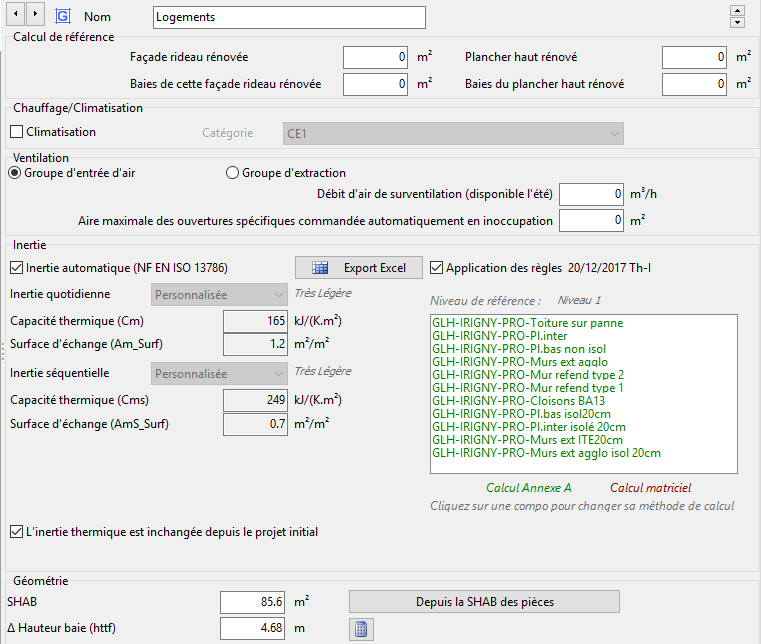Image resolution: width=761 pixels, height=644 pixels.
Task: Click the Niveau 1 reference level text
Action: point(579,300)
